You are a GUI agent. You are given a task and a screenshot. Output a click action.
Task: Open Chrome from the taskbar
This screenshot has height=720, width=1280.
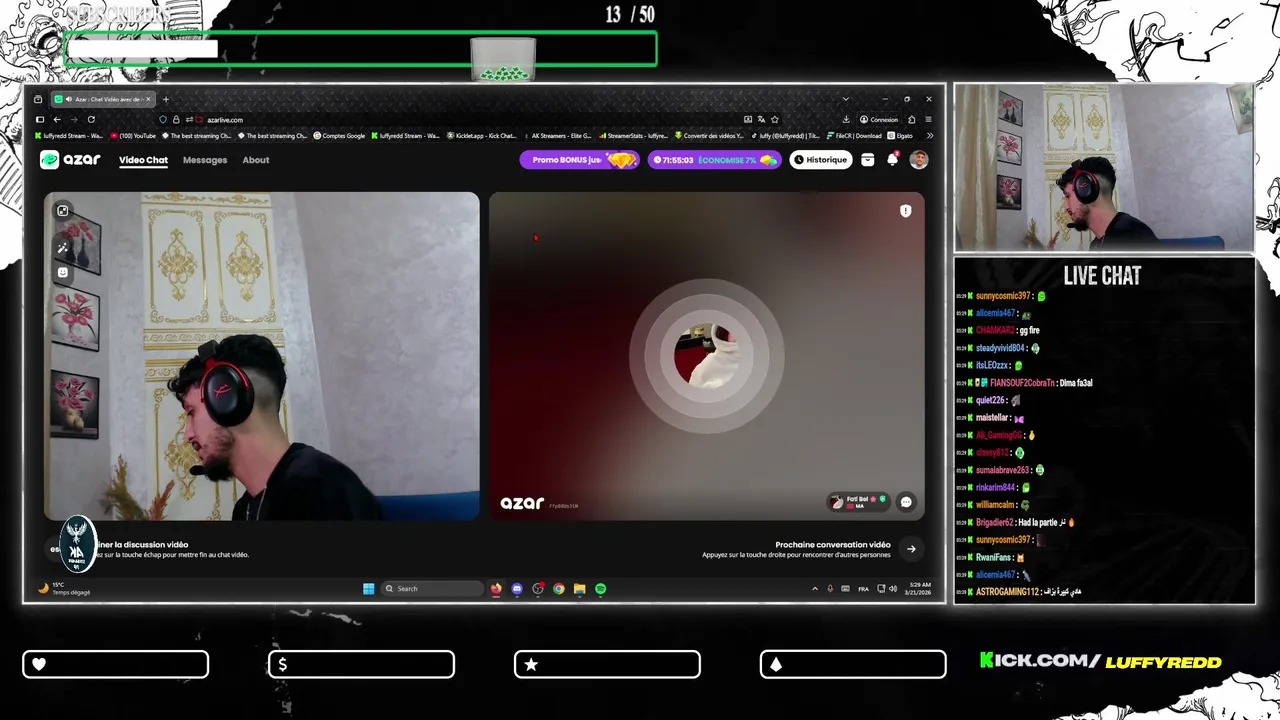pos(559,589)
